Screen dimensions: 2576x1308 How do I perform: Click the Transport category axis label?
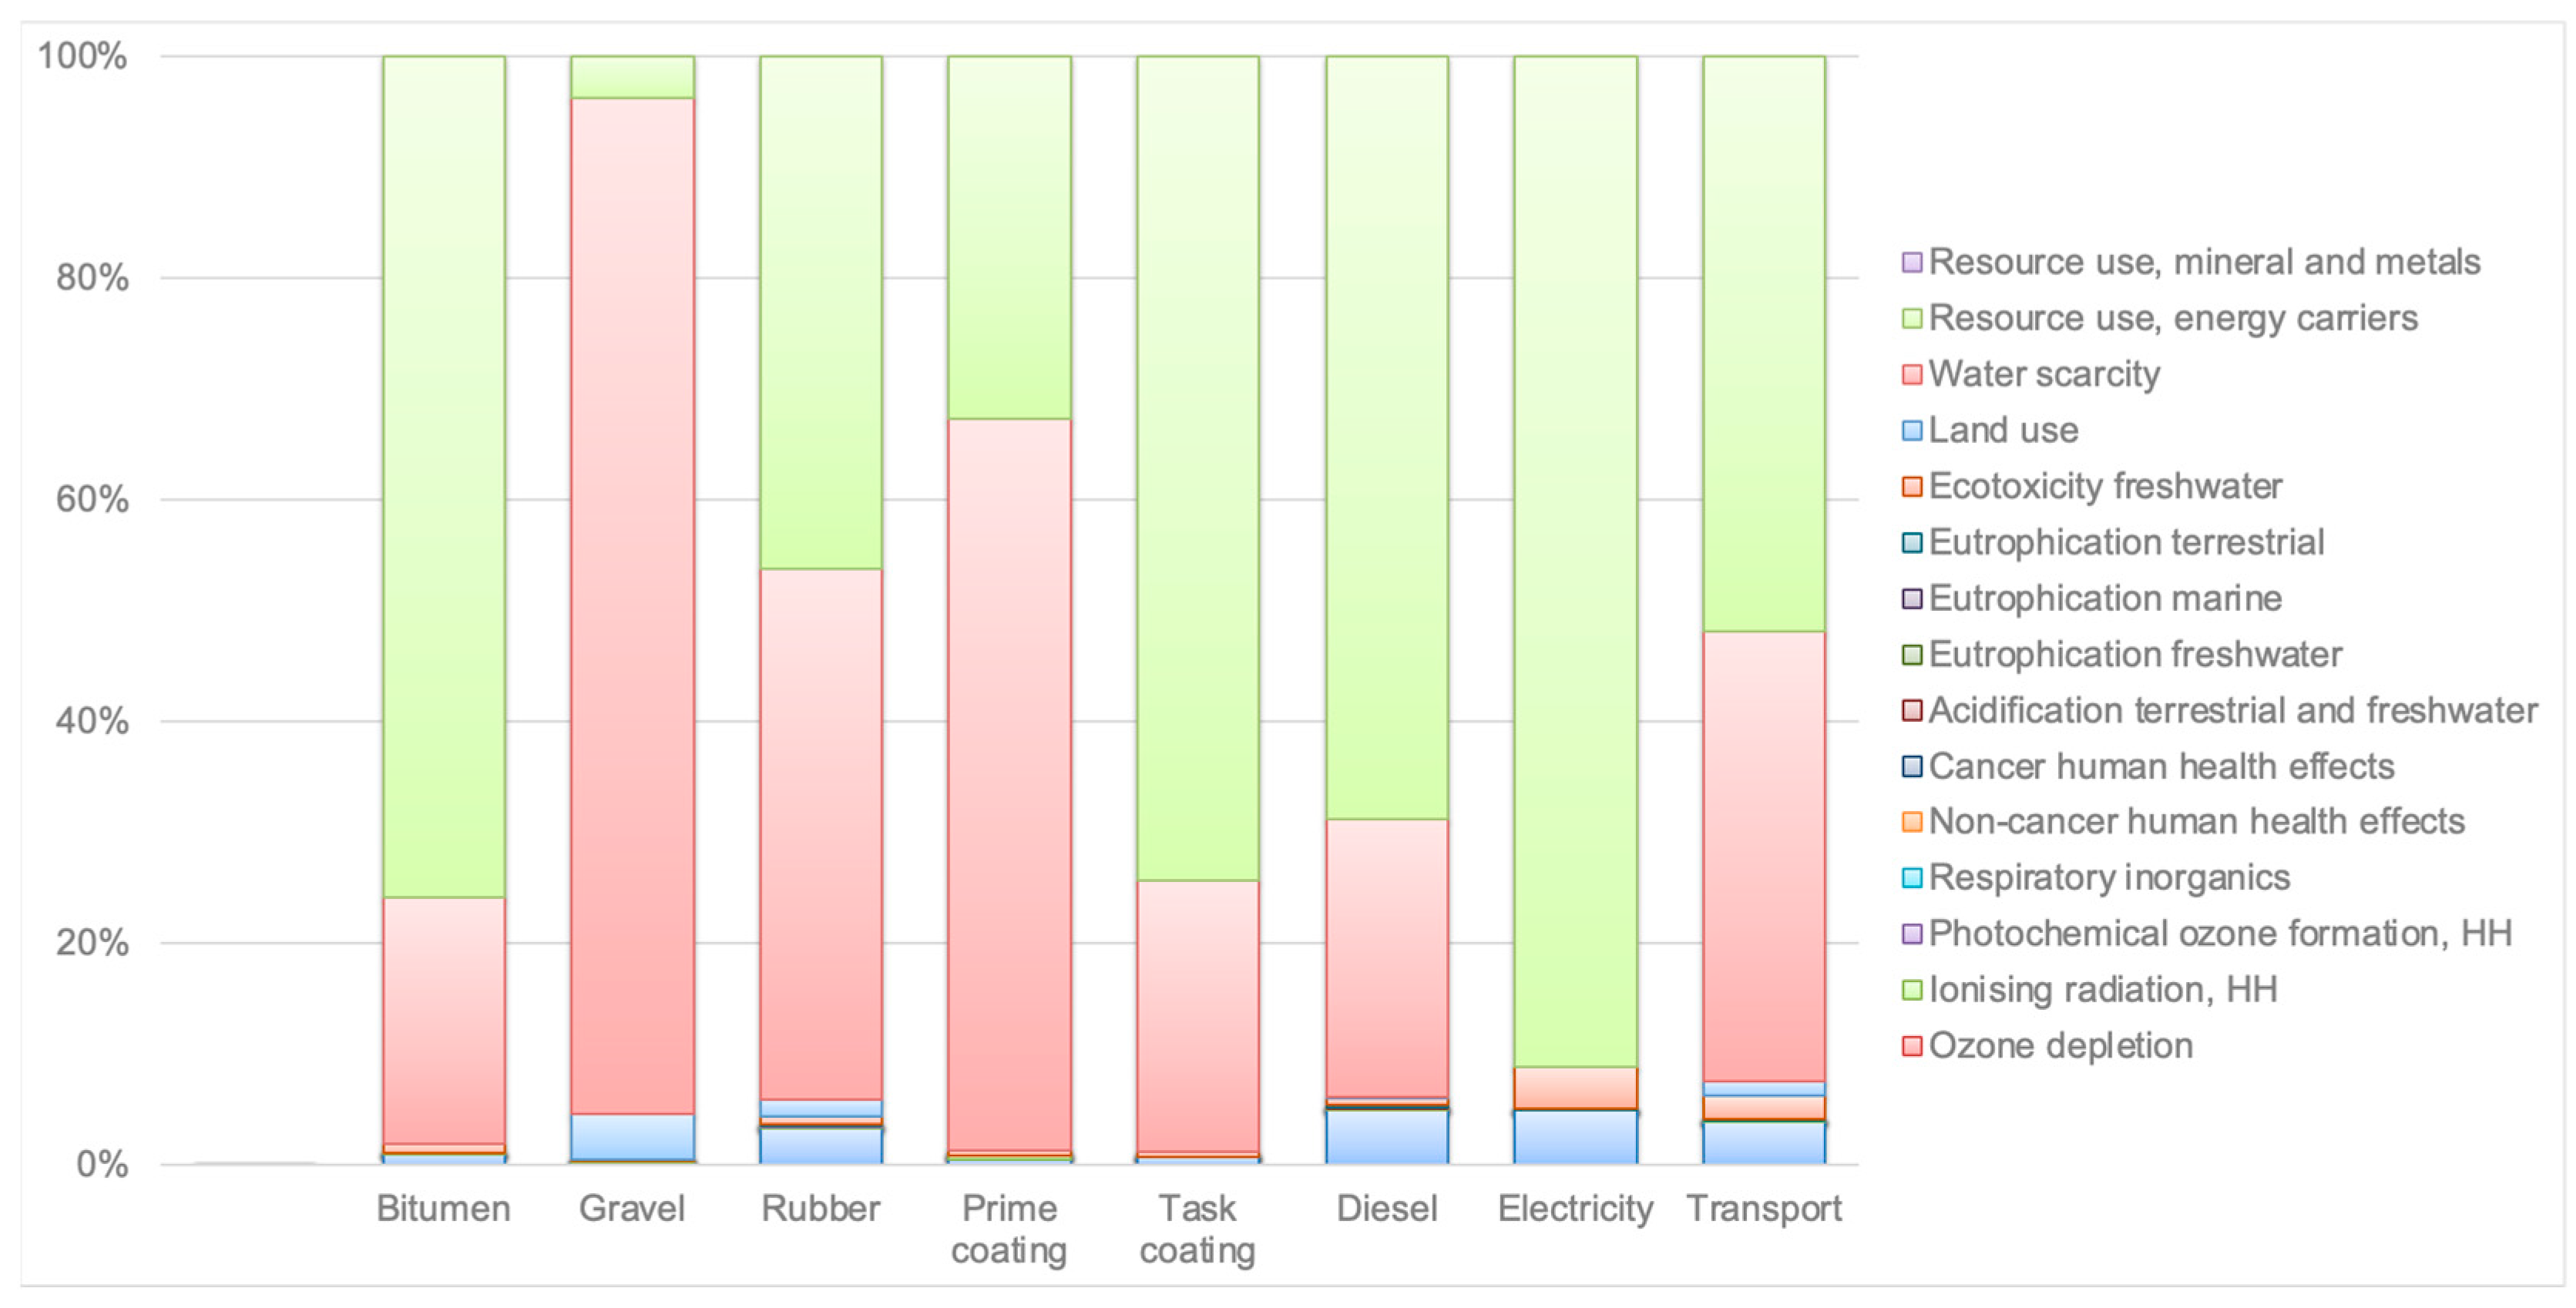pyautogui.click(x=1763, y=1209)
